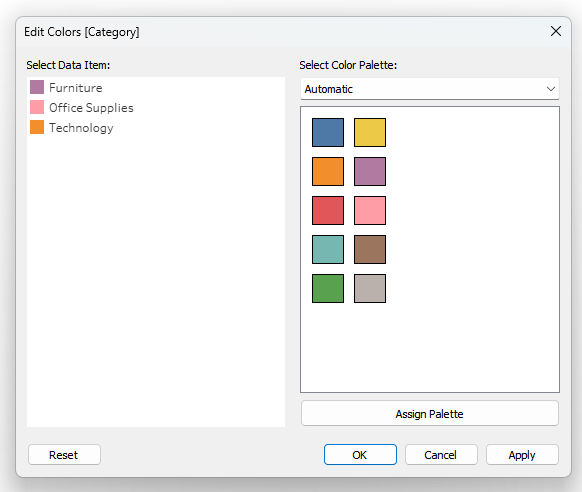Click the dropdown chevron beside Automatic

pyautogui.click(x=550, y=89)
